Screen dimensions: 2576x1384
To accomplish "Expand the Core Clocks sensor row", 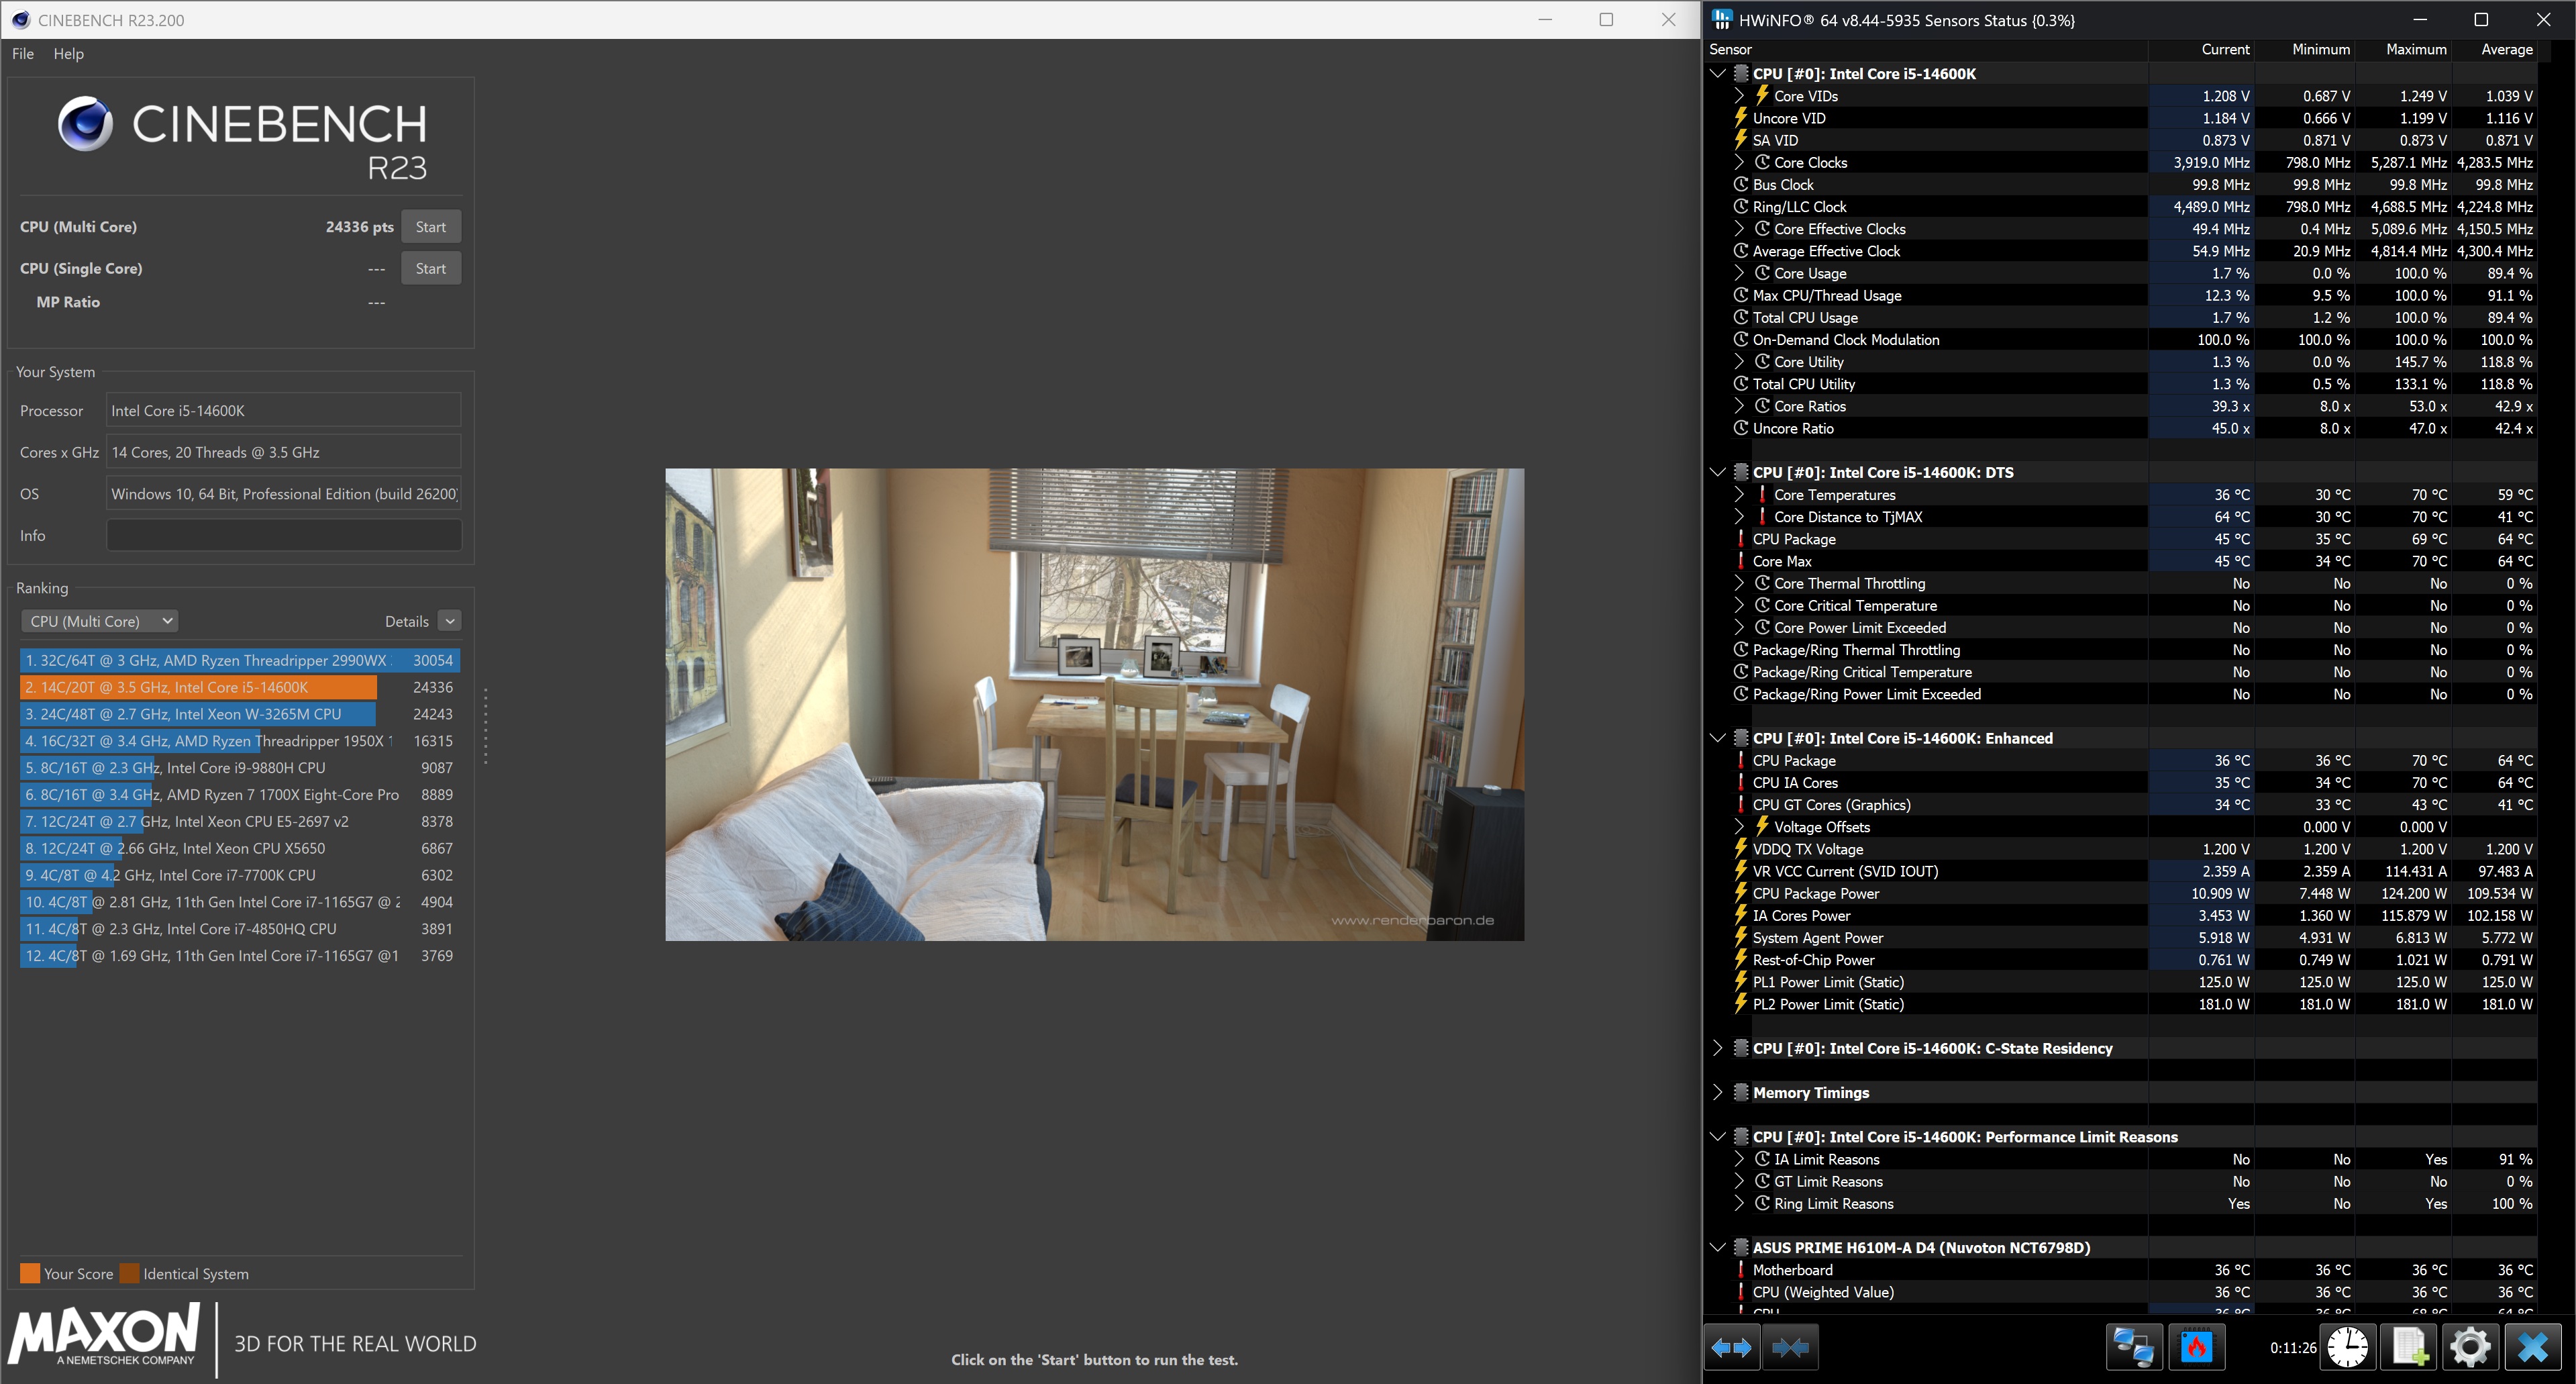I will 1739,162.
